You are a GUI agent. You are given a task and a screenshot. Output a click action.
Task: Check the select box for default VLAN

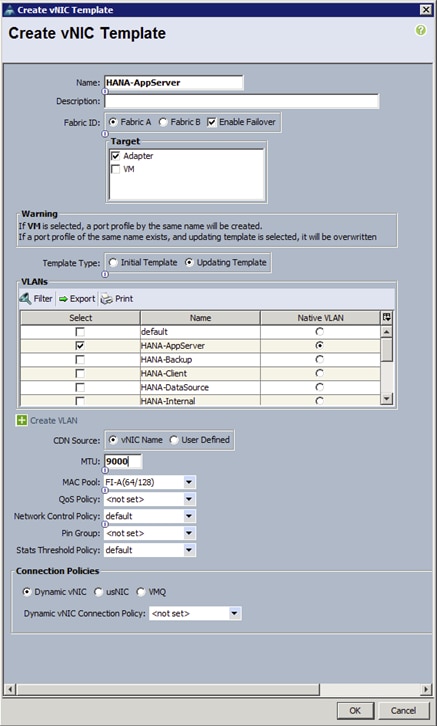point(80,332)
